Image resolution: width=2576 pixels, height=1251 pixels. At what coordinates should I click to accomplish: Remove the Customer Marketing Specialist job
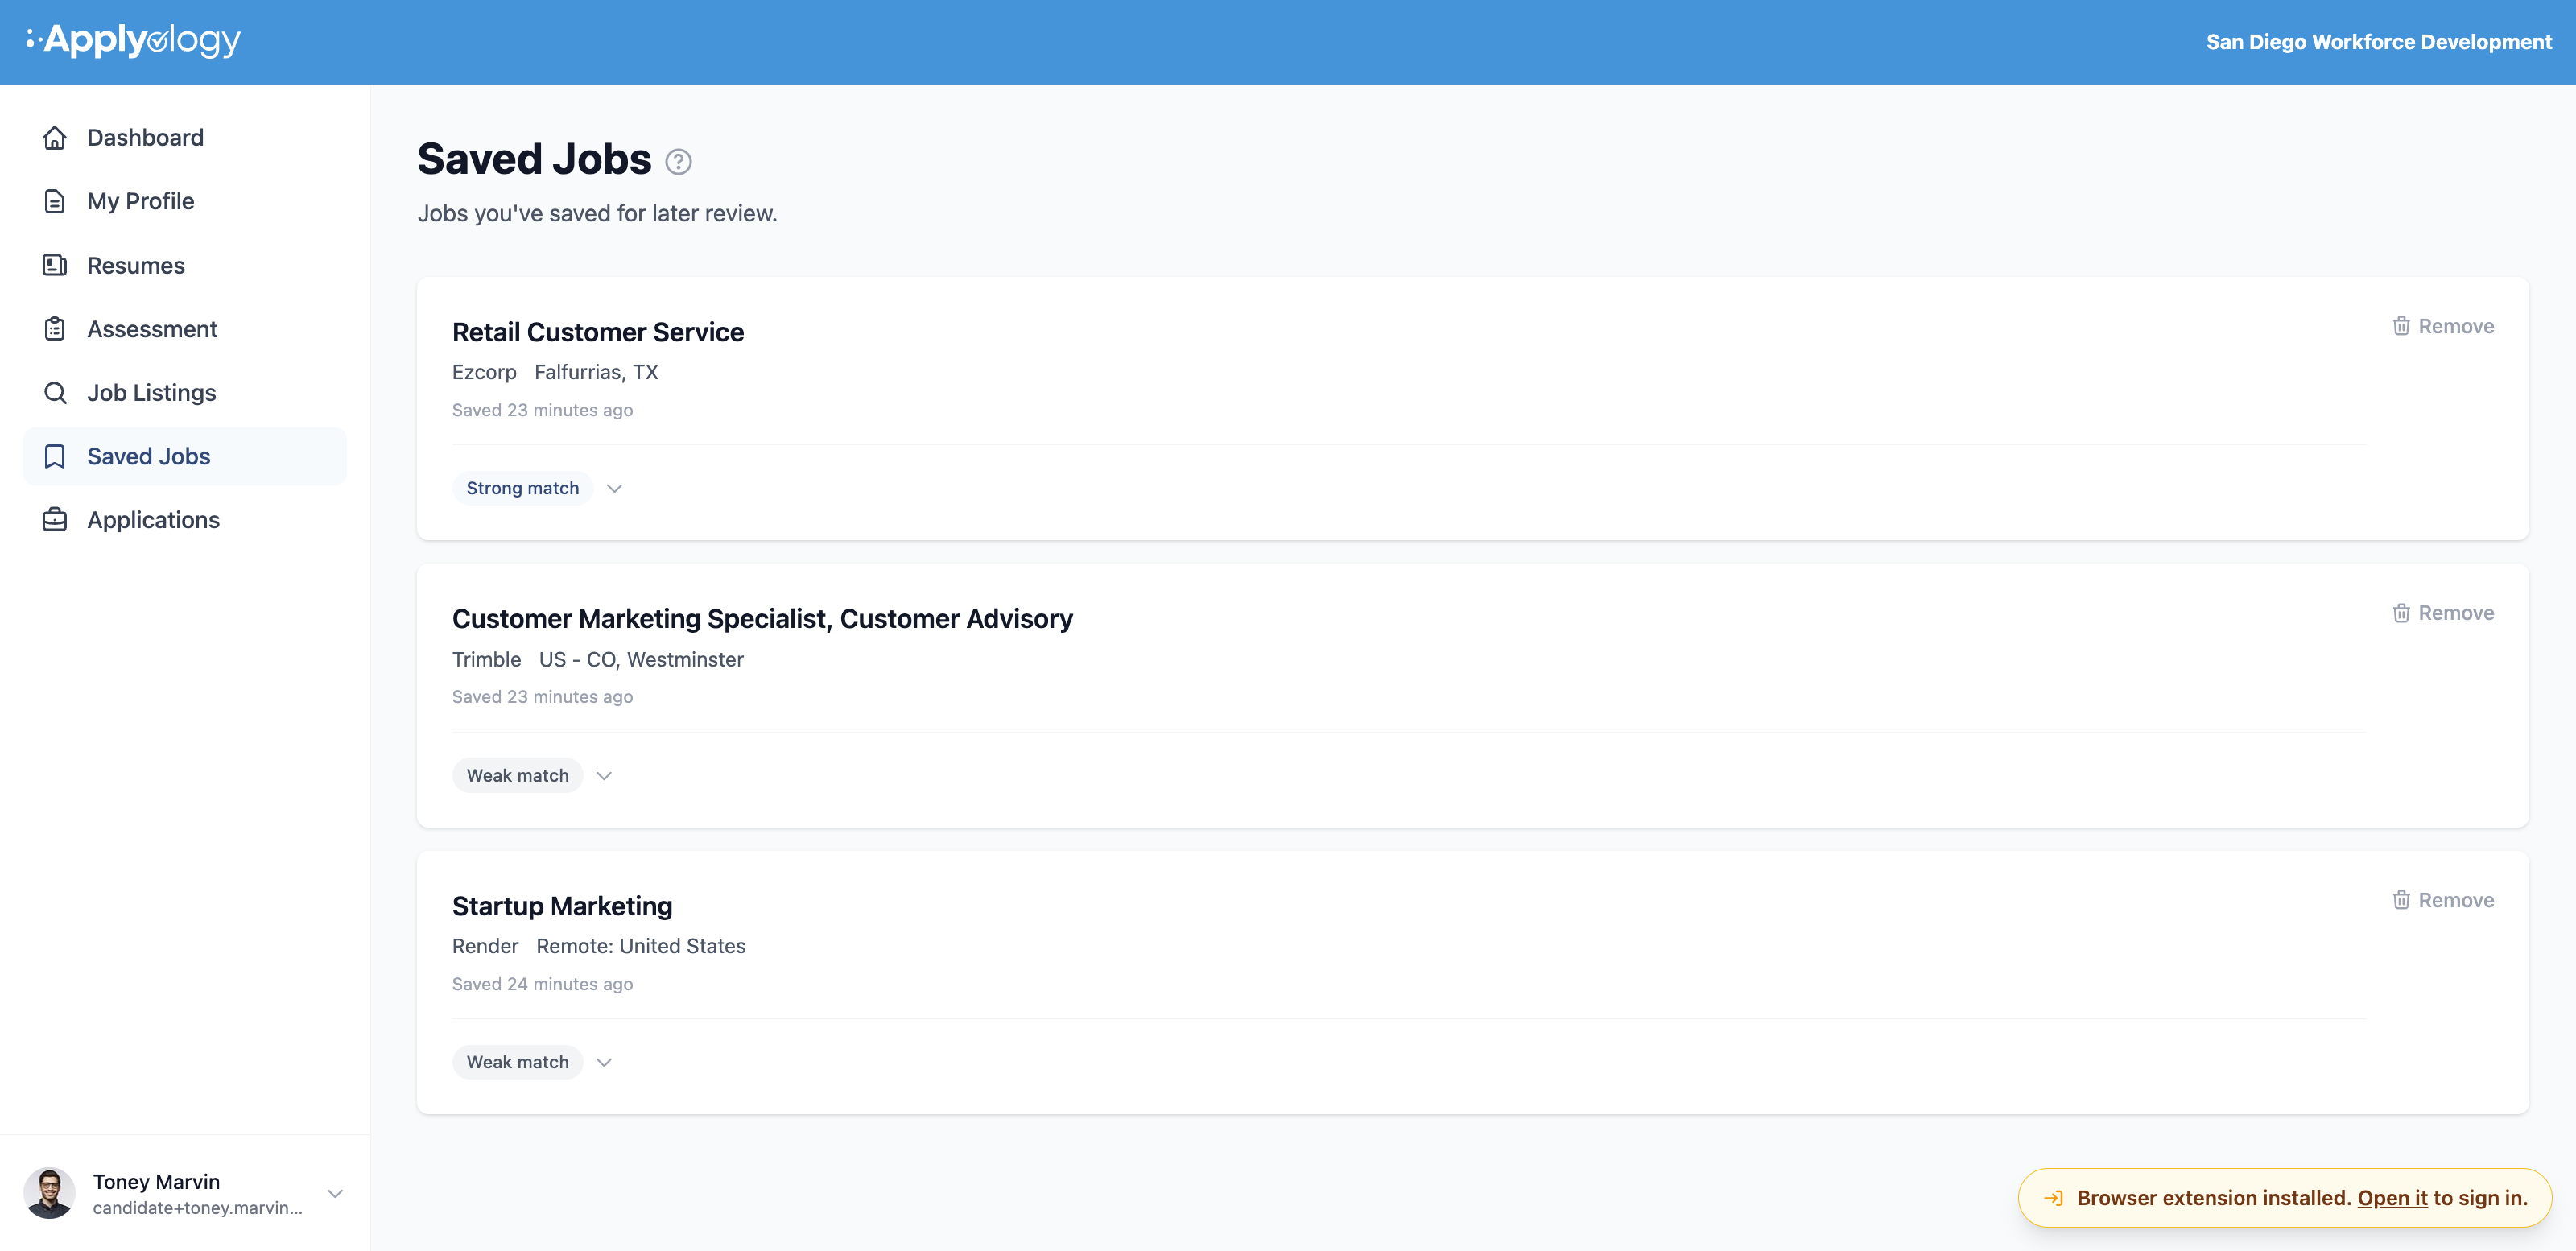click(x=2443, y=613)
